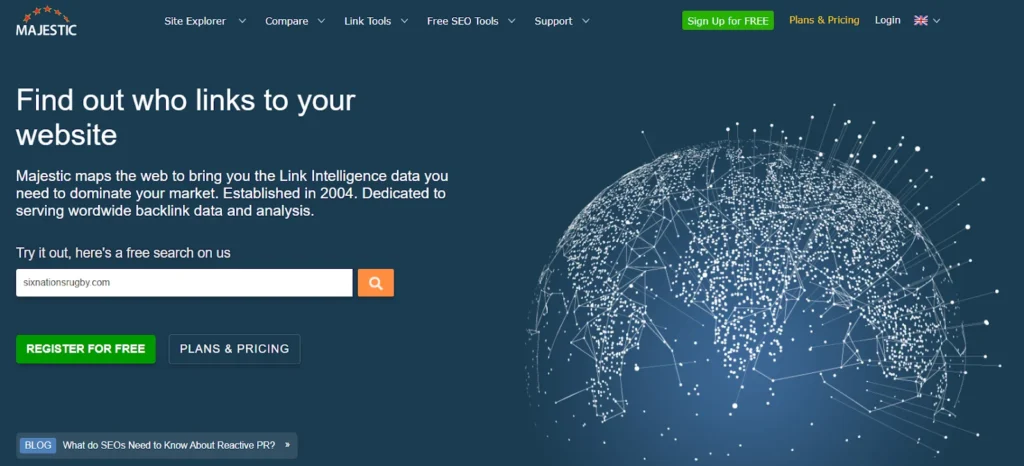The height and width of the screenshot is (466, 1024).
Task: Select the Site Explorer menu label
Action: [195, 21]
